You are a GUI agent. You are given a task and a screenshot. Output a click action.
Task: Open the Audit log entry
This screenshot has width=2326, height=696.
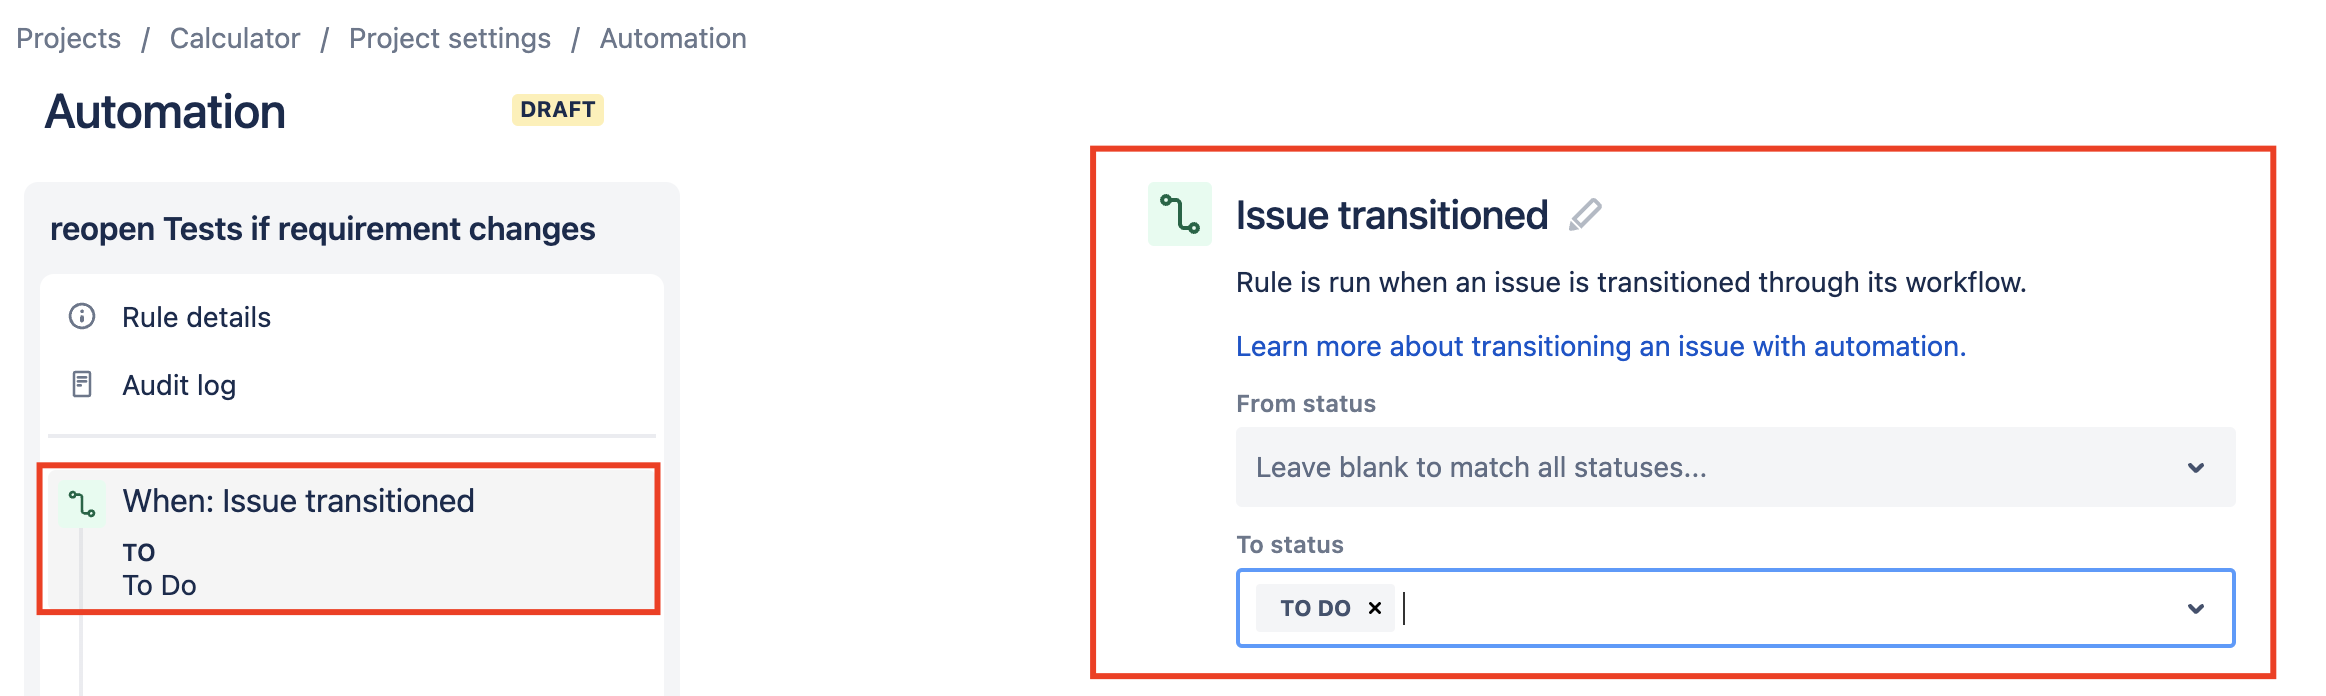click(179, 385)
